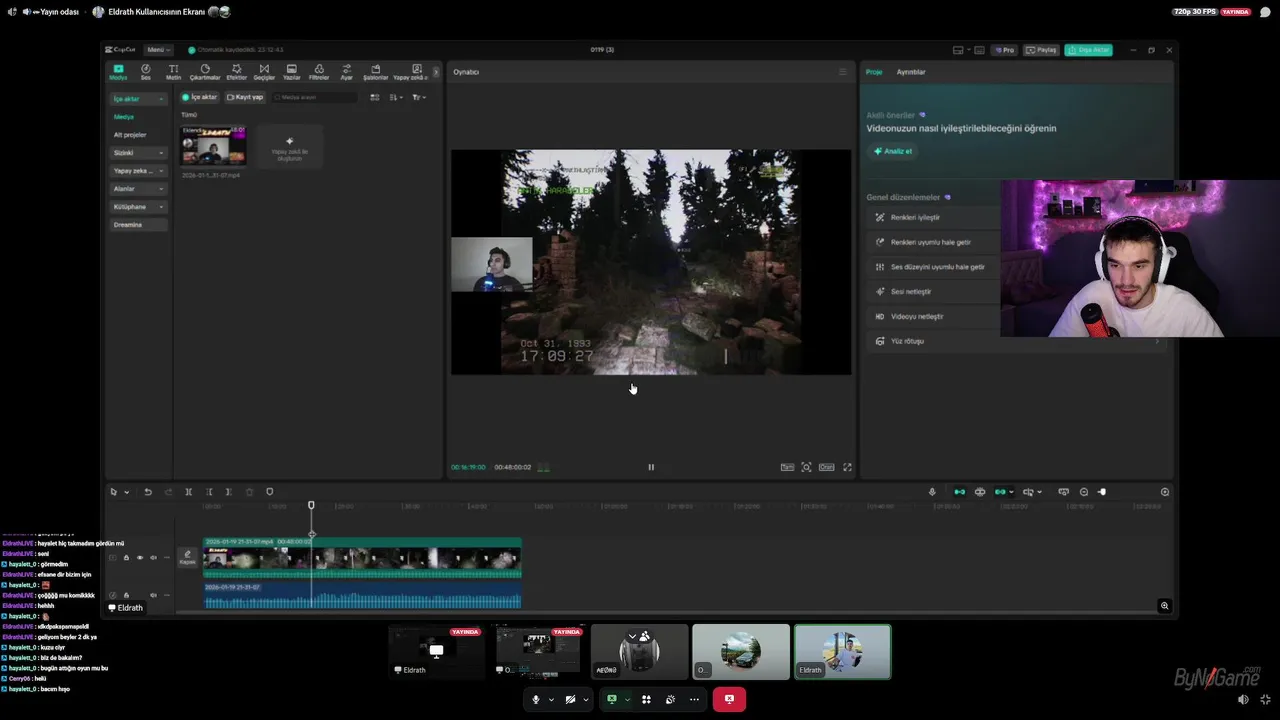The width and height of the screenshot is (1280, 720).
Task: Click the timeline marker shield icon
Action: 269,492
